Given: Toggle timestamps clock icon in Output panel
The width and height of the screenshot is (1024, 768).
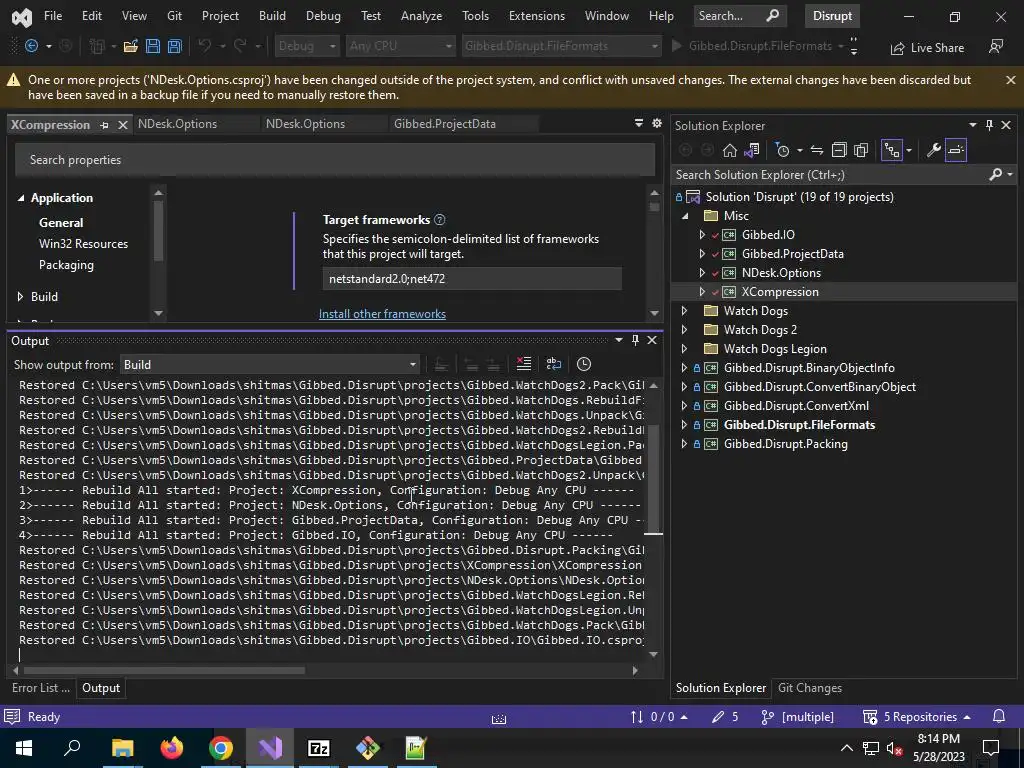Looking at the screenshot, I should (x=584, y=364).
